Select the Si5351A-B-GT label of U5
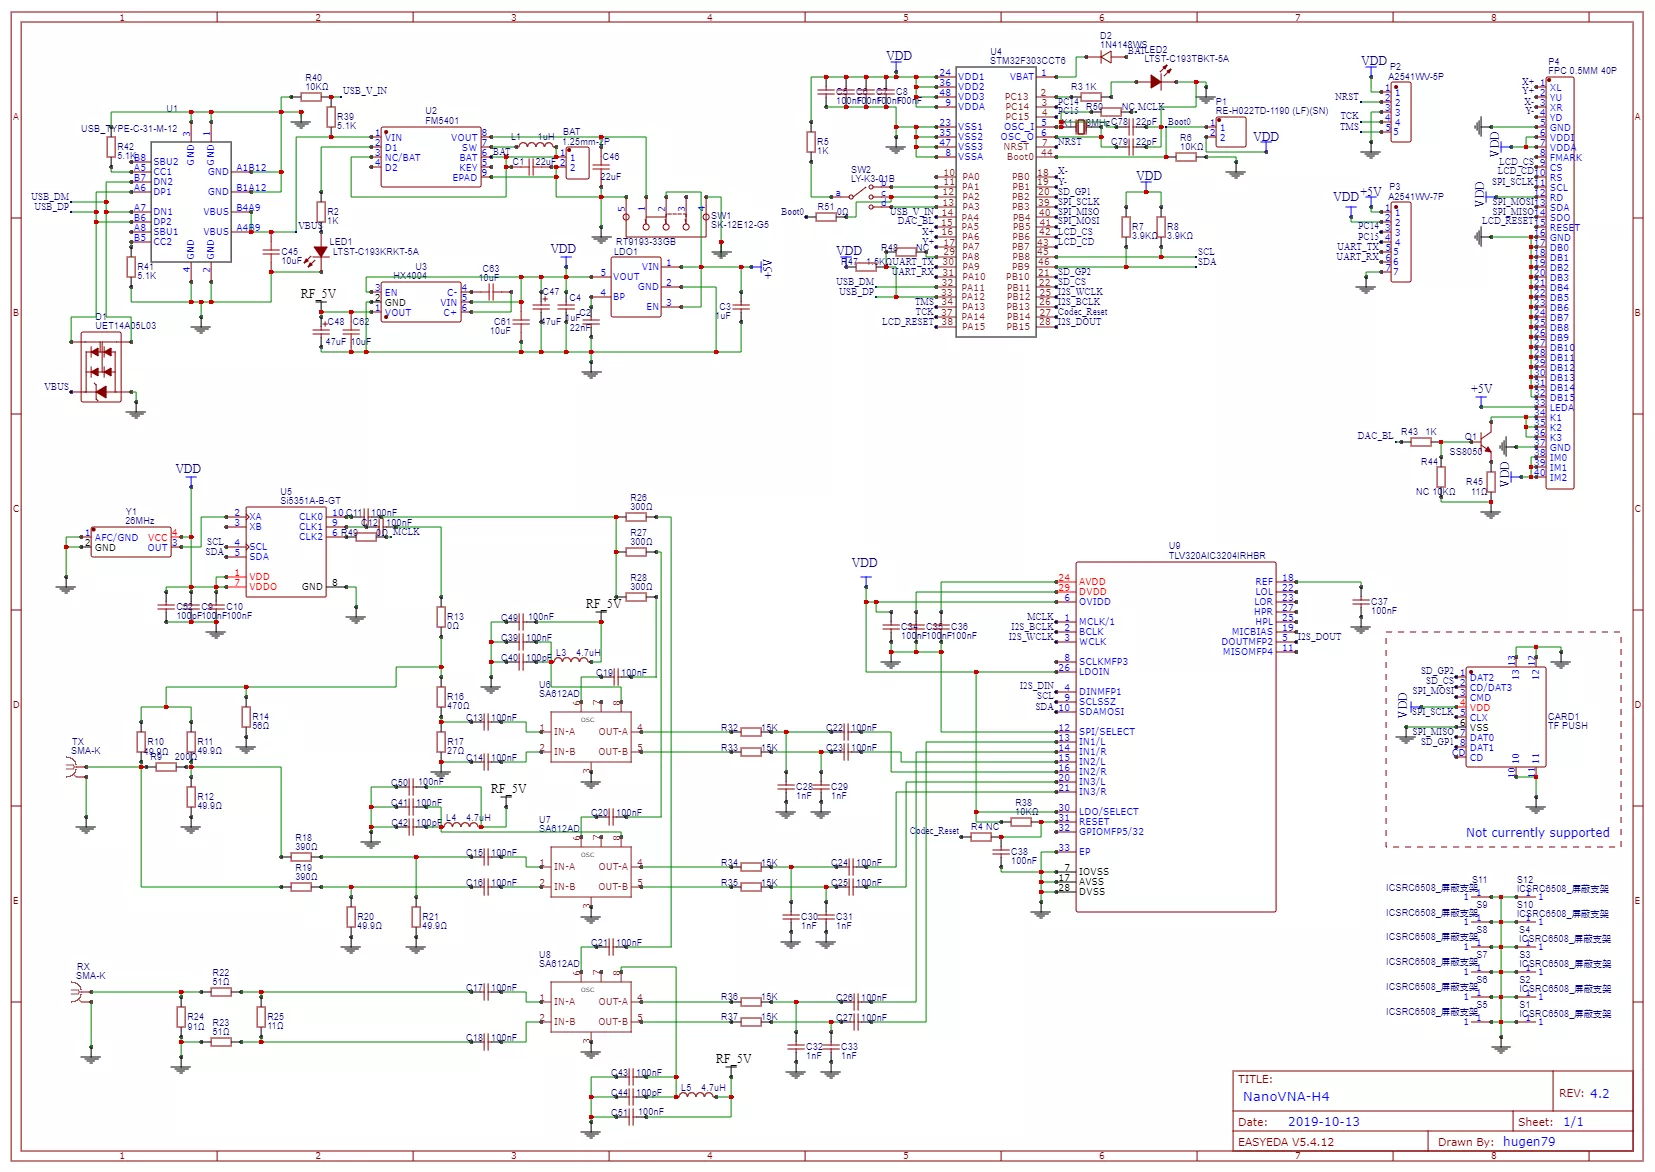 tap(310, 500)
